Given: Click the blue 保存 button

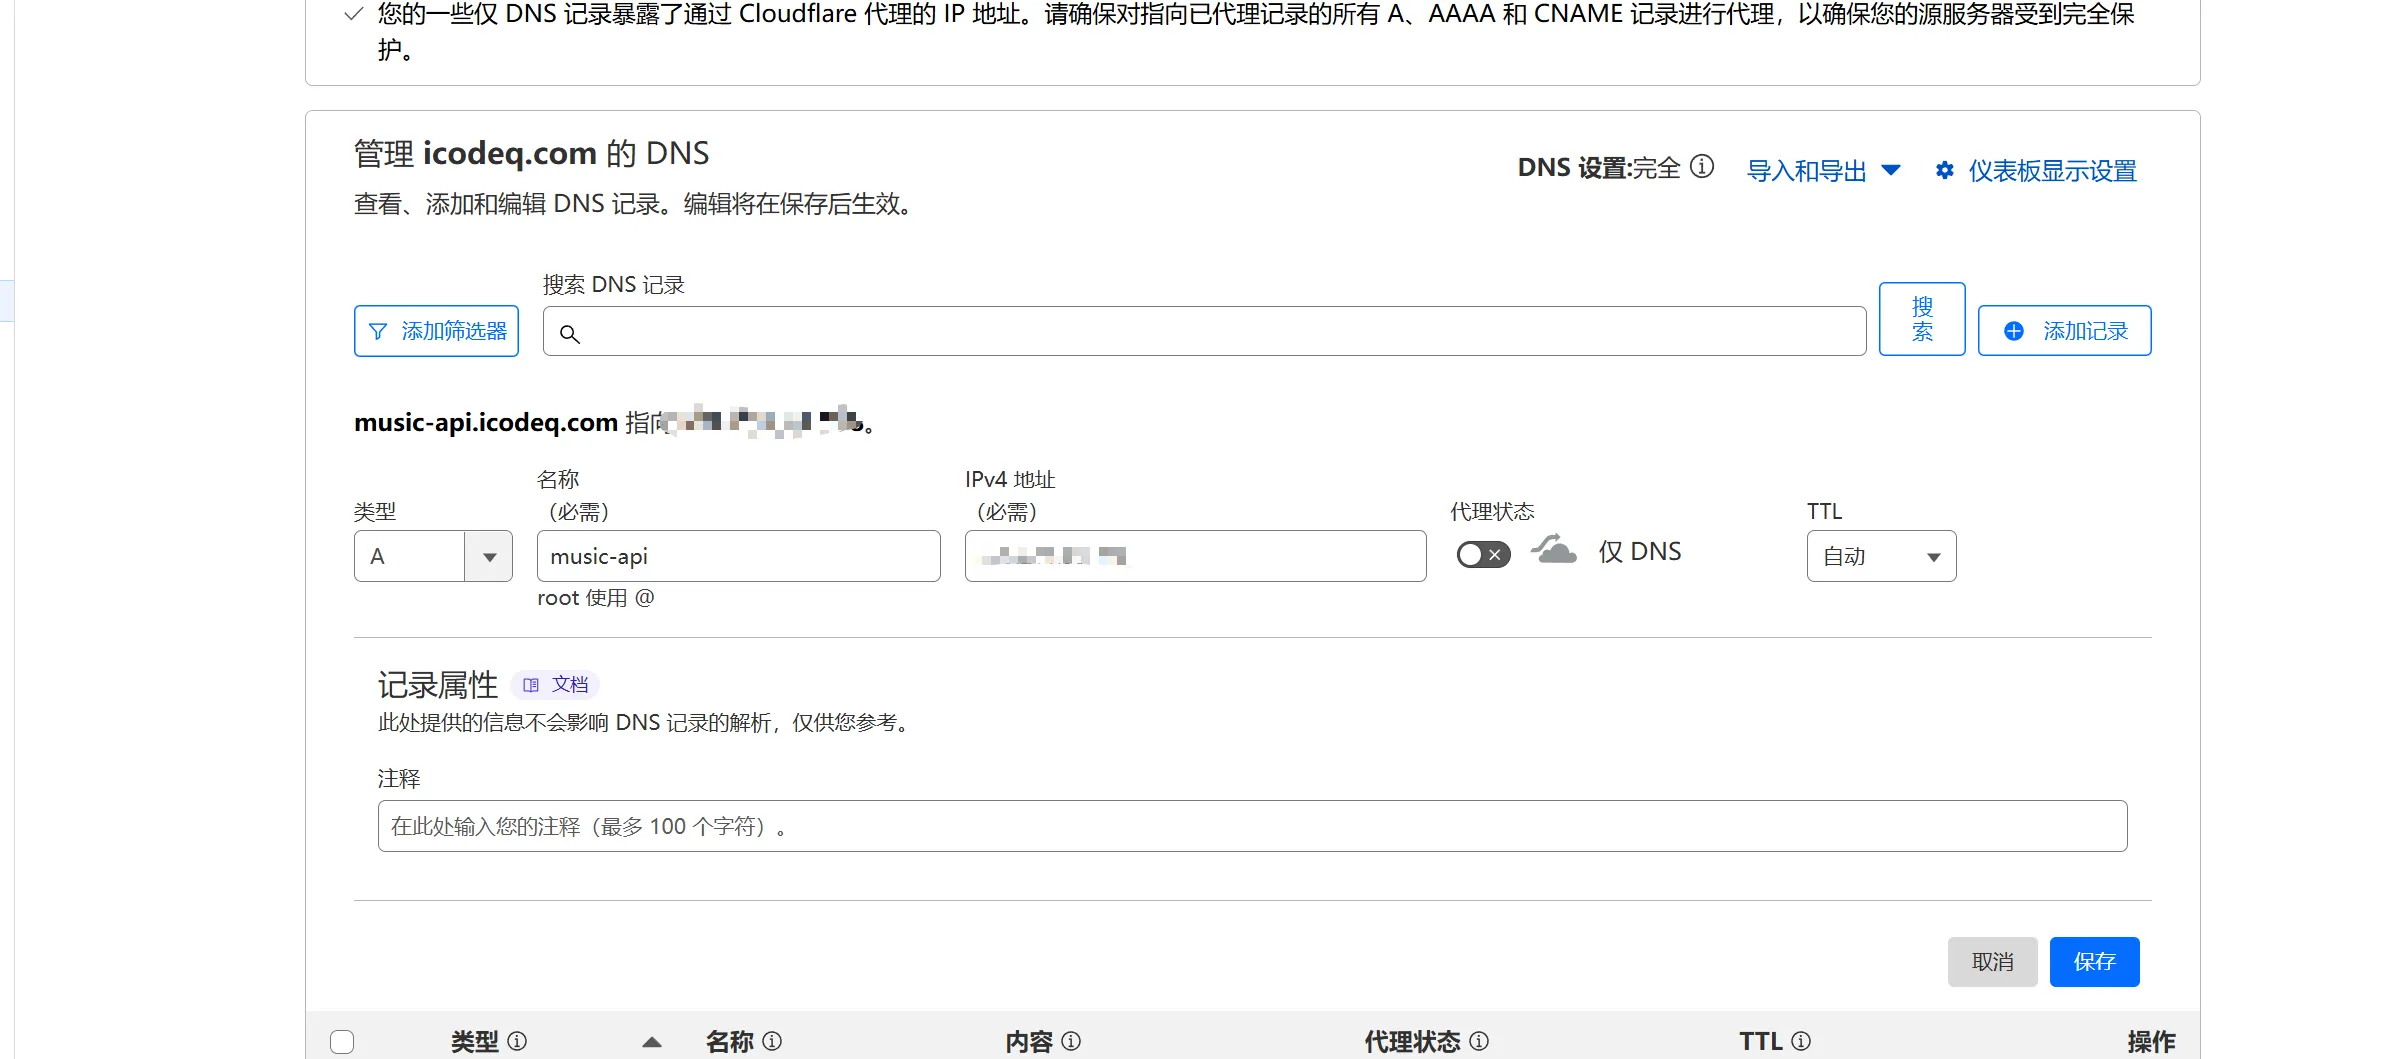Looking at the screenshot, I should (2094, 962).
